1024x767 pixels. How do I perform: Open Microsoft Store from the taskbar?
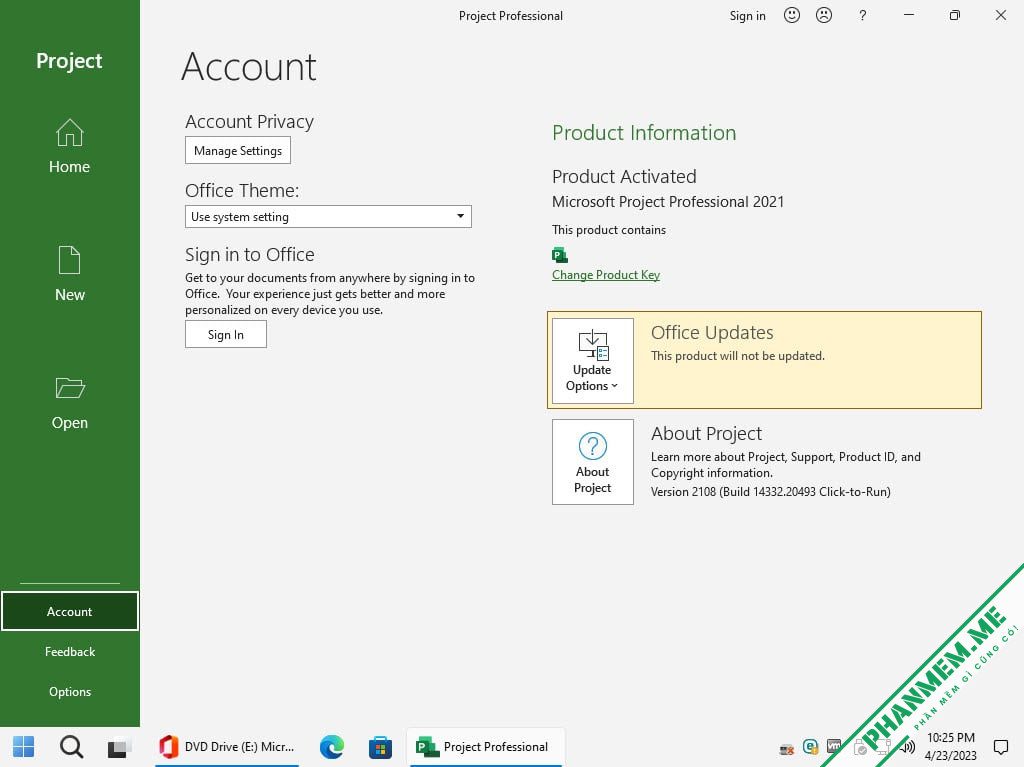(380, 747)
